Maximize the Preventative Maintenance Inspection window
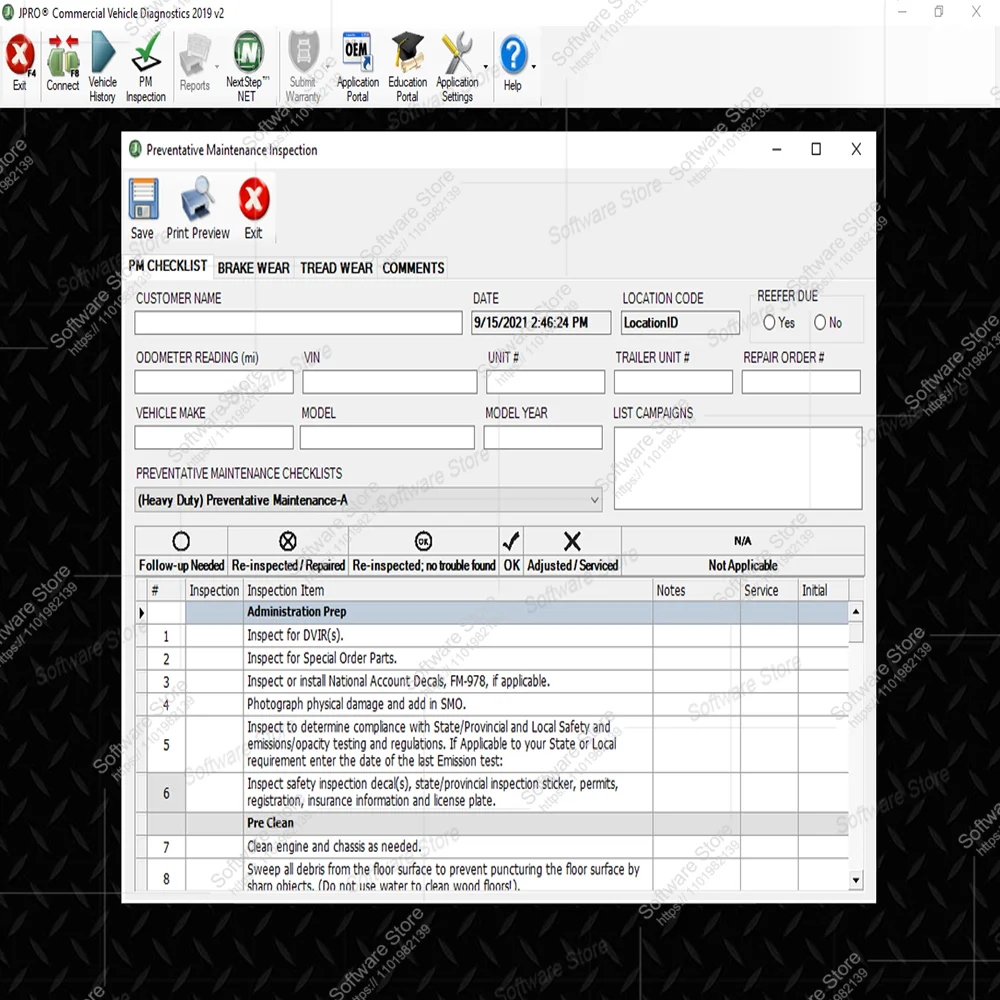The width and height of the screenshot is (1000, 1000). click(x=816, y=149)
